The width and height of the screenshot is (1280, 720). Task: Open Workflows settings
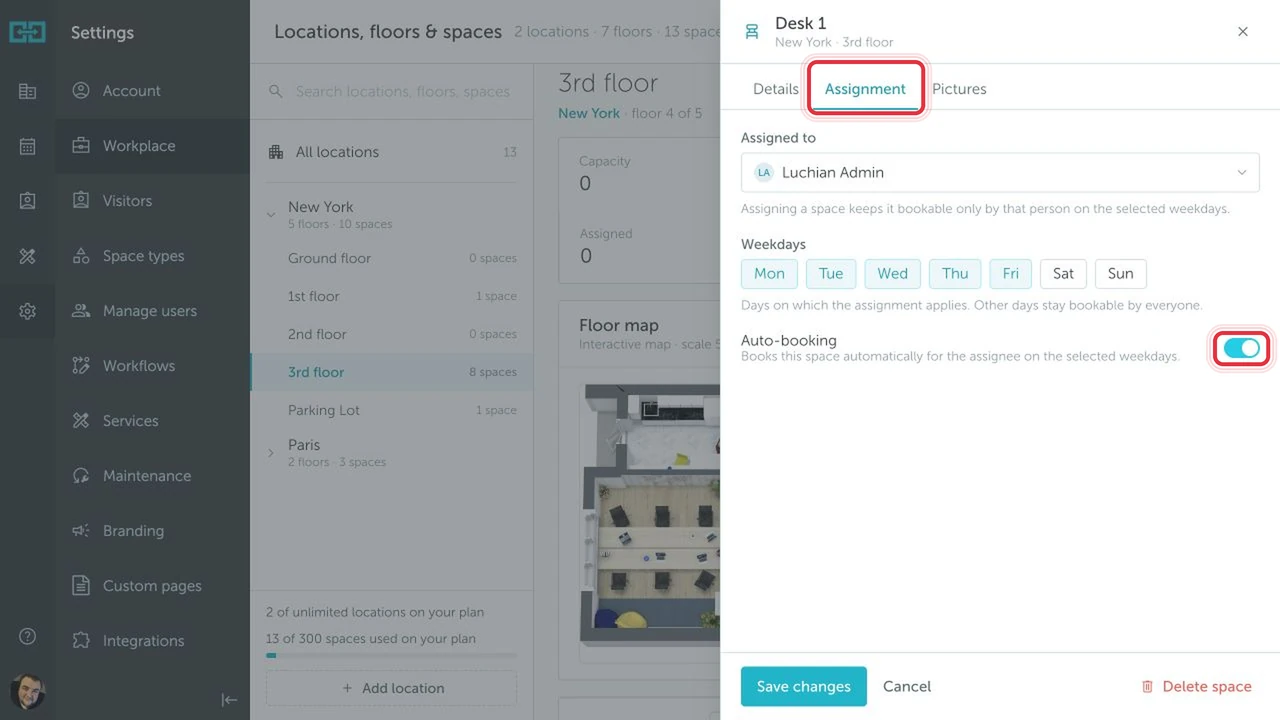pyautogui.click(x=152, y=366)
